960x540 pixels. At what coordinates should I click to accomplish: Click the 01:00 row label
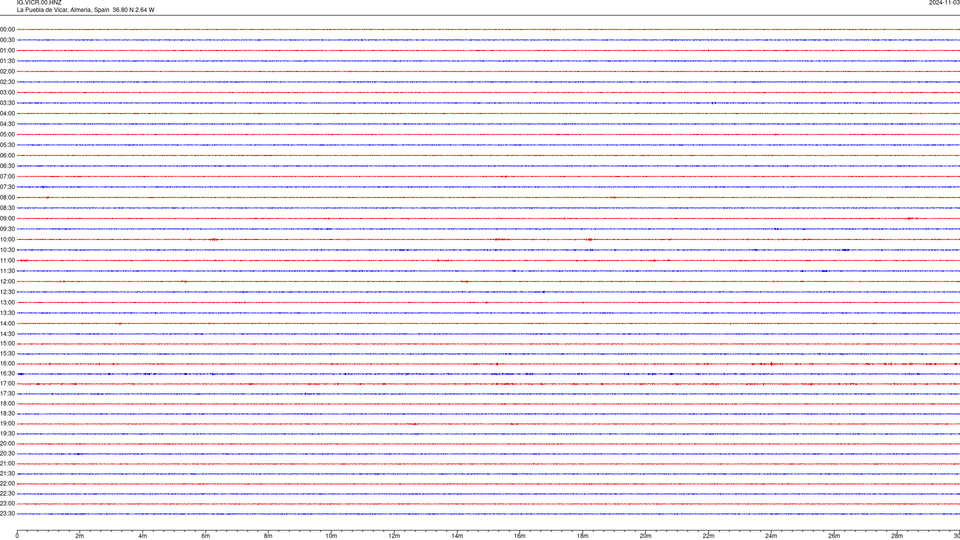(x=7, y=50)
